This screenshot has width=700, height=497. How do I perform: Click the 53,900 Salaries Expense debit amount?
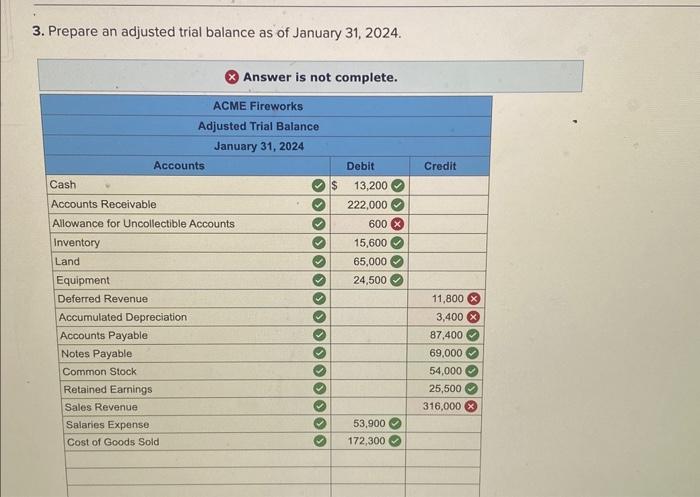coord(369,423)
